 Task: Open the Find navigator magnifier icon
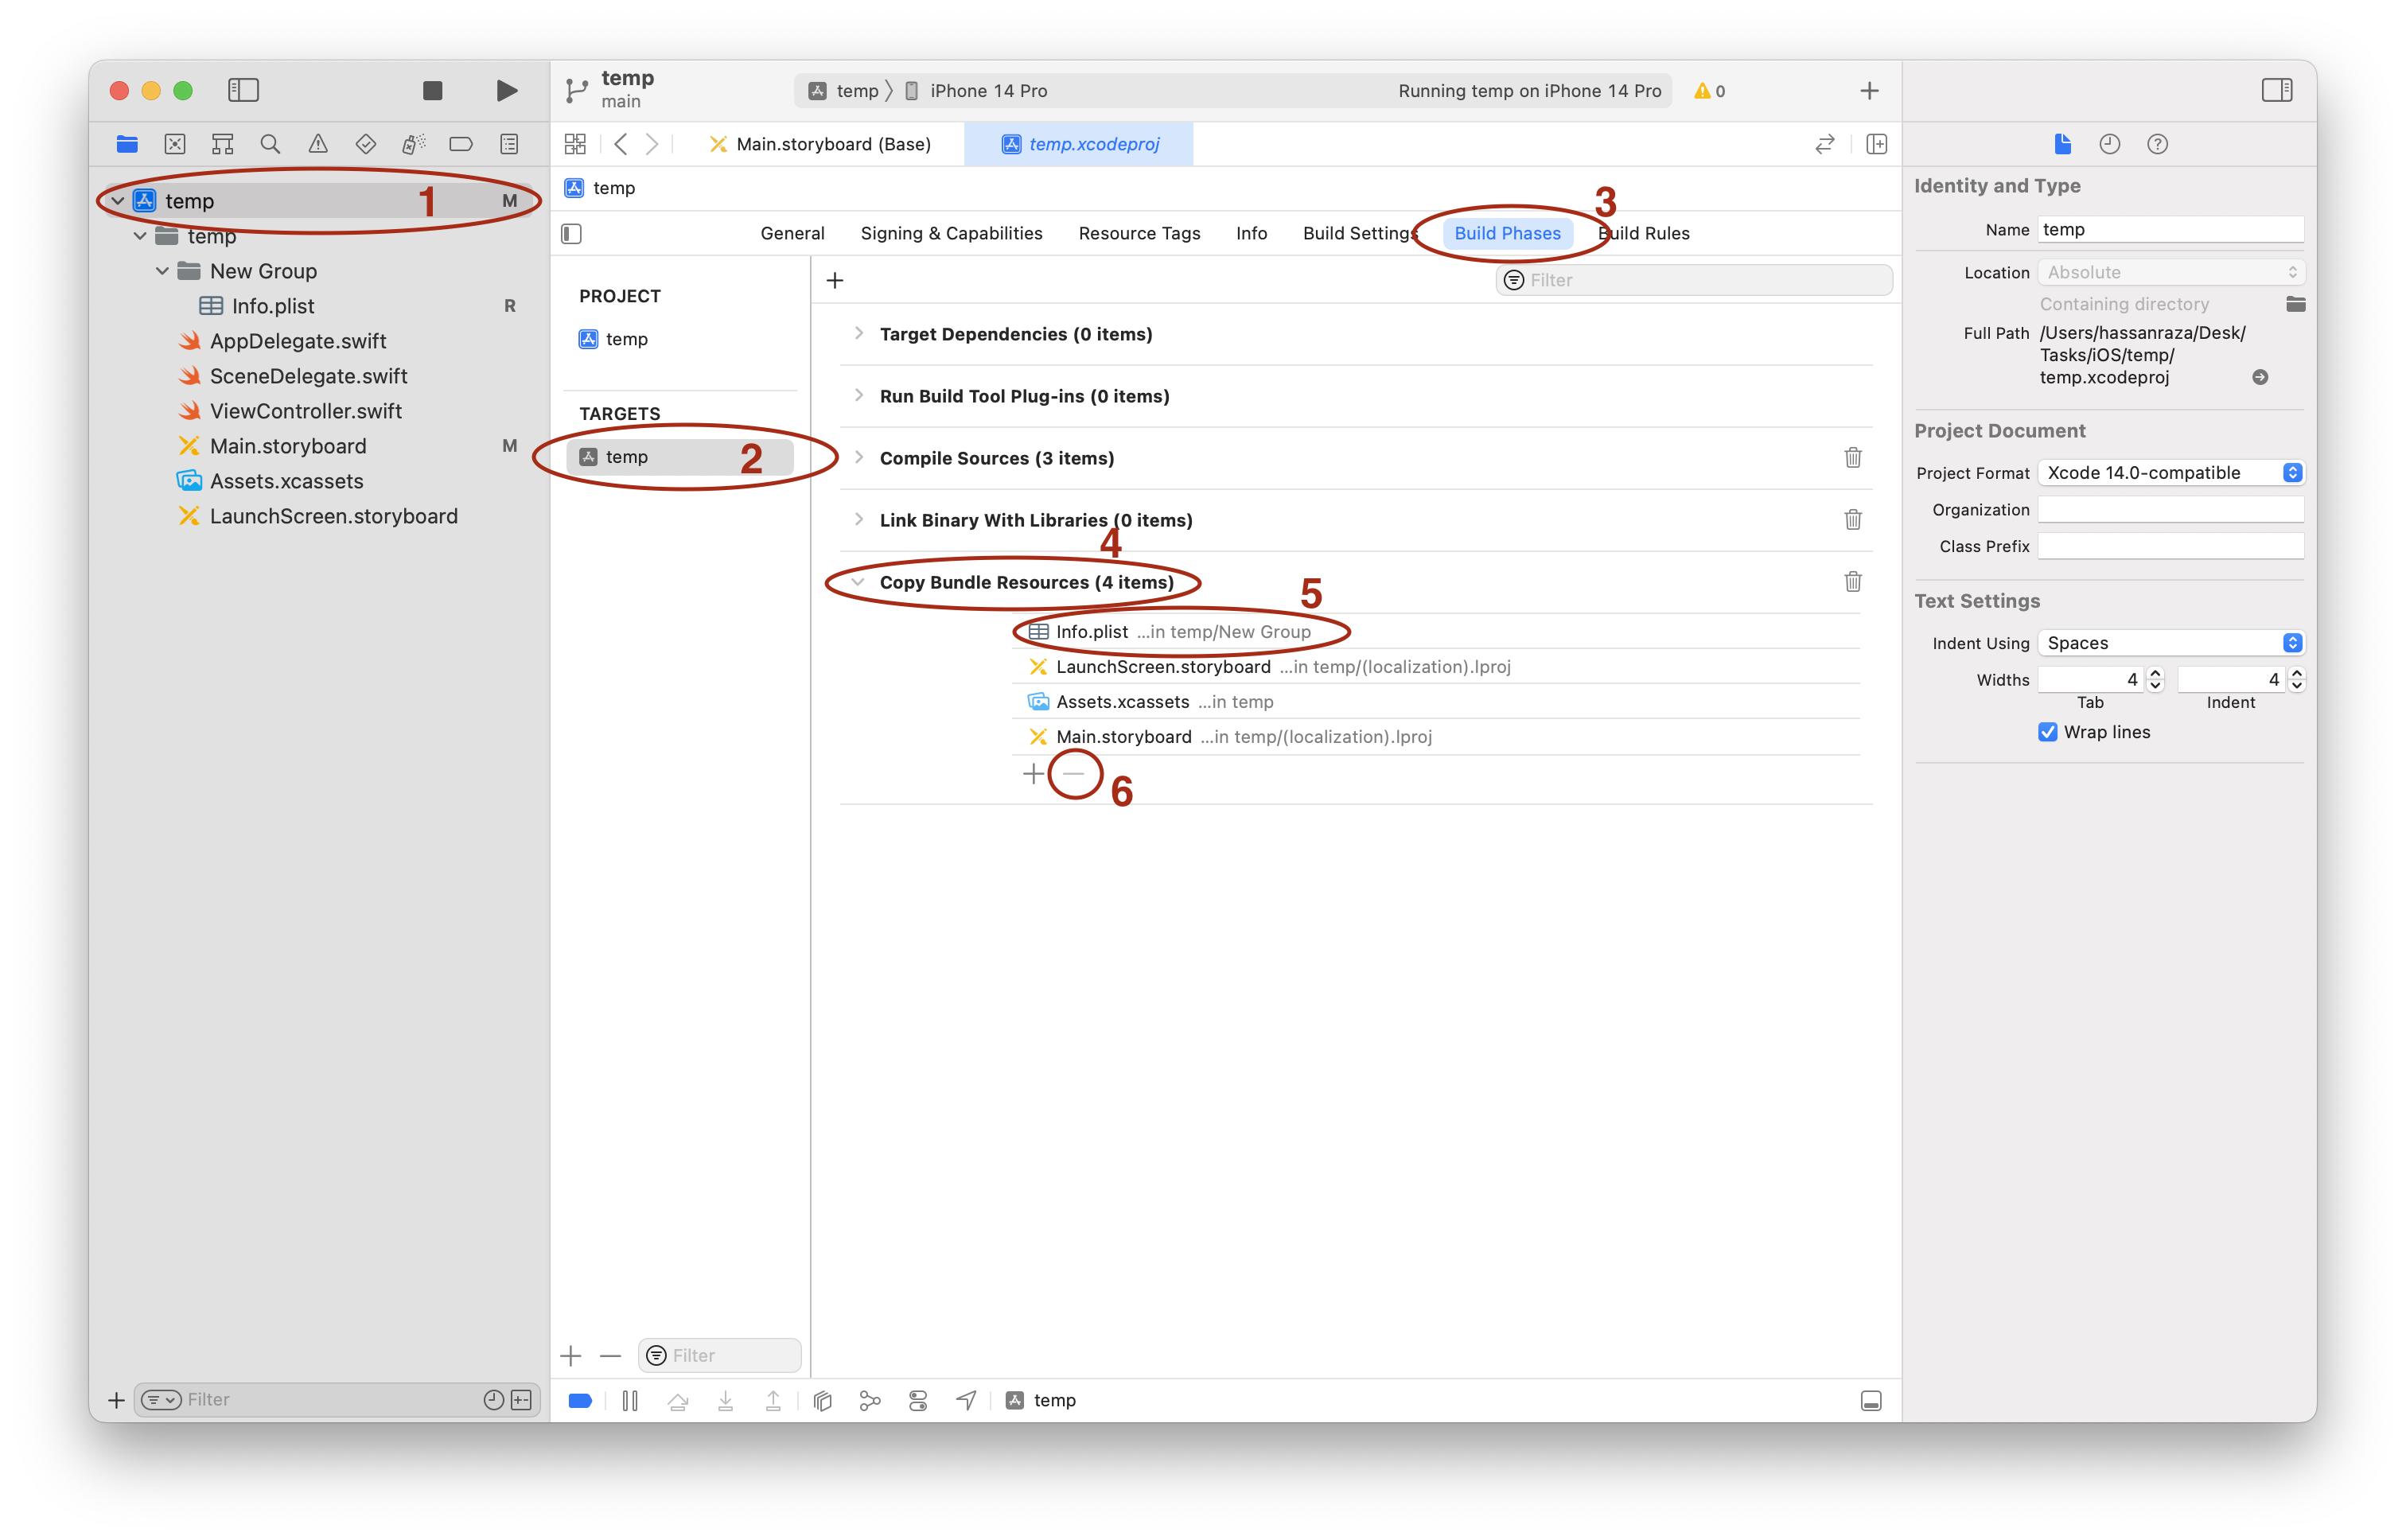[x=270, y=144]
